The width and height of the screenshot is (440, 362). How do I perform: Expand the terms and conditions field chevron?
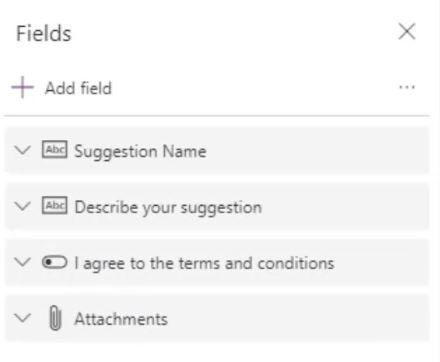coord(23,262)
